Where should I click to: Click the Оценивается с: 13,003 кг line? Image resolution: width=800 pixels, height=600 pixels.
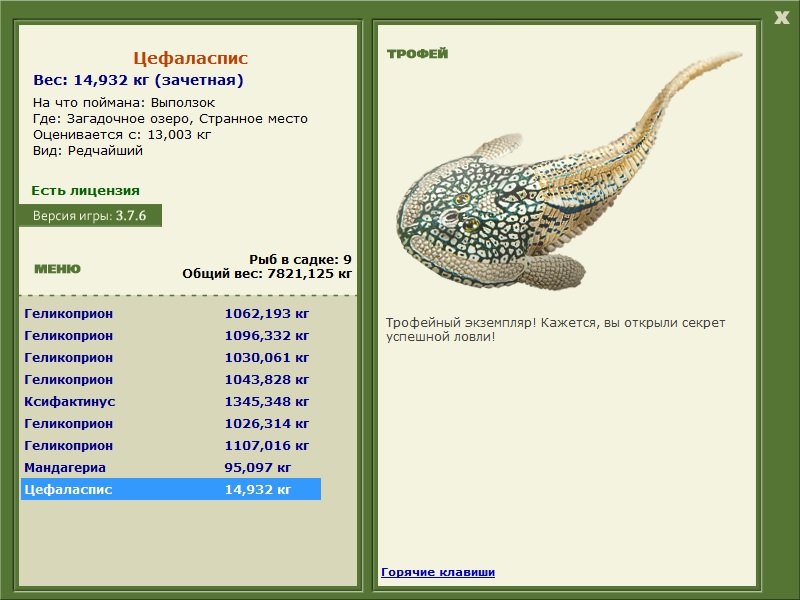[x=122, y=135]
